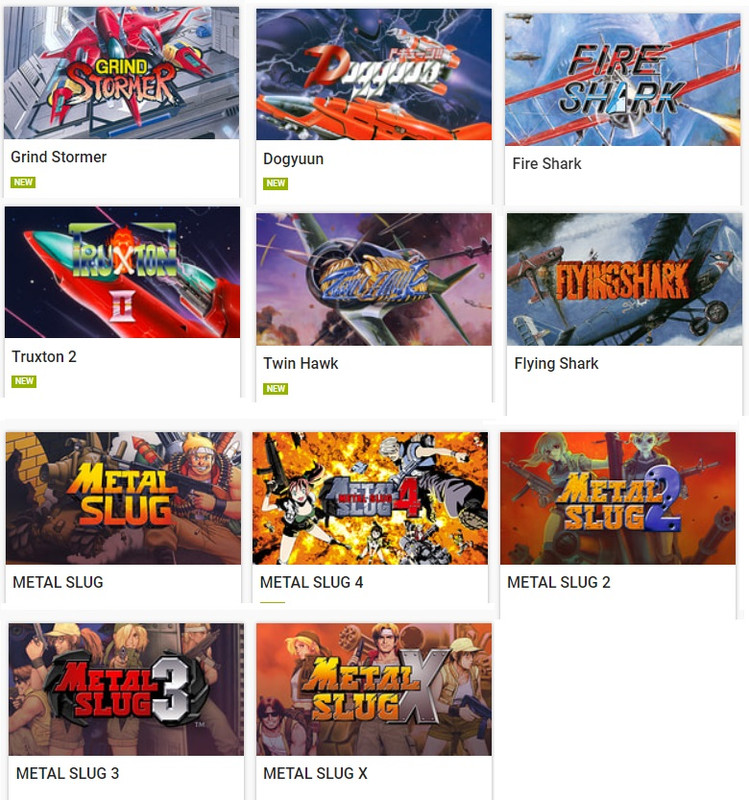749x800 pixels.
Task: Click the Truxton 2 title text
Action: [x=44, y=357]
